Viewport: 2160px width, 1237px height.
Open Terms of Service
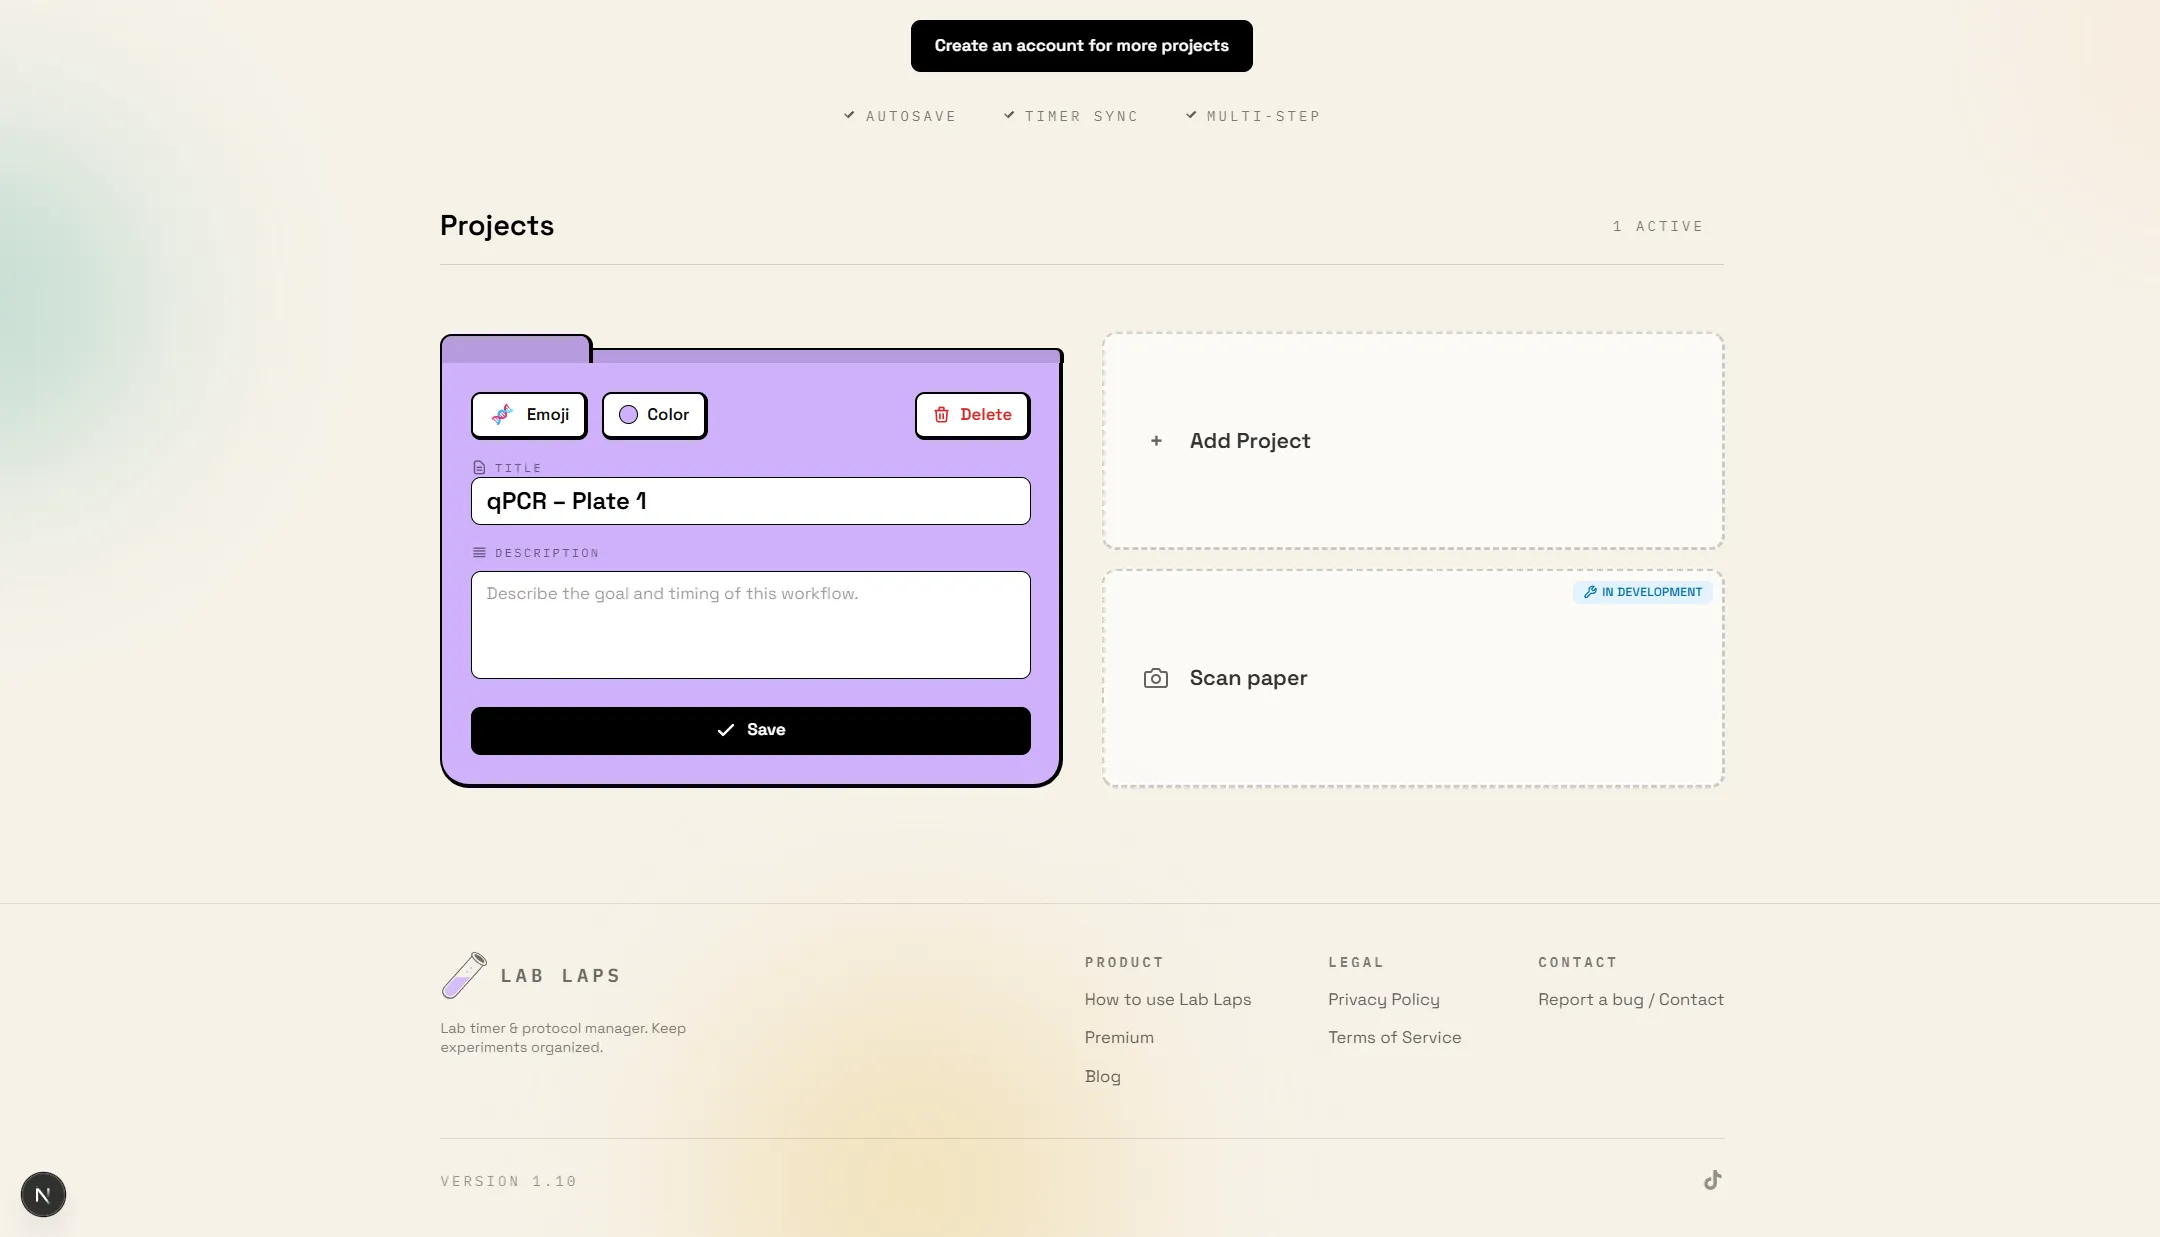(1394, 1037)
